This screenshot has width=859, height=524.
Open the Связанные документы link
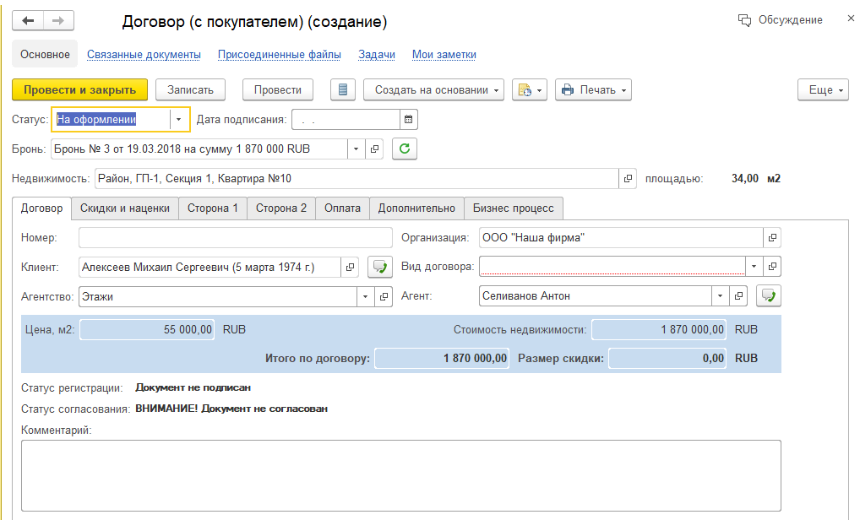[x=144, y=54]
